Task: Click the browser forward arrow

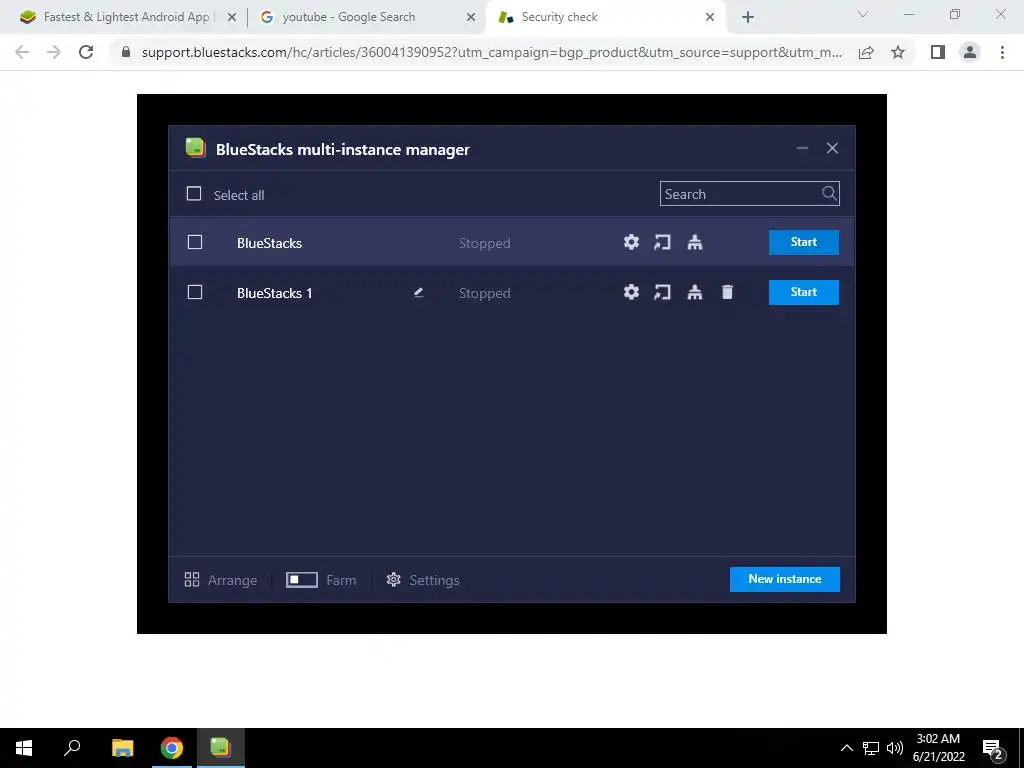Action: (54, 52)
